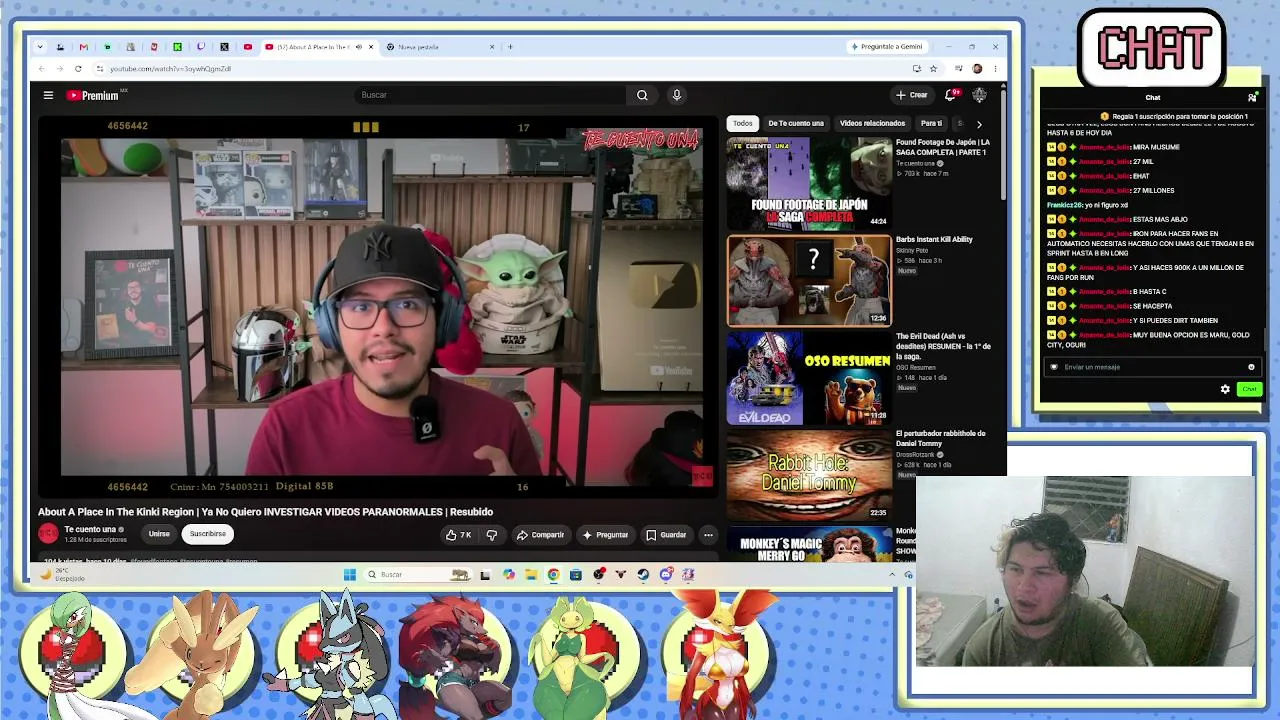Open the chat community users icon
The image size is (1280, 720).
coord(1252,98)
